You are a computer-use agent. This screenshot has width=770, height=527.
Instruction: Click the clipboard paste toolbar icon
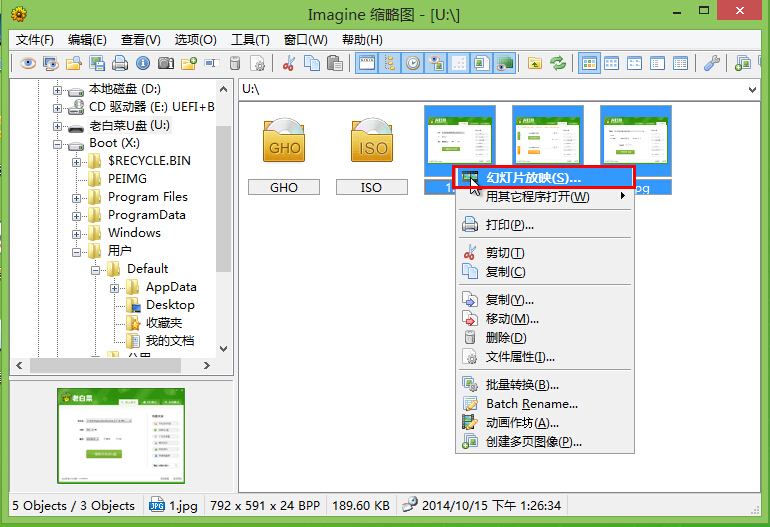(x=334, y=63)
